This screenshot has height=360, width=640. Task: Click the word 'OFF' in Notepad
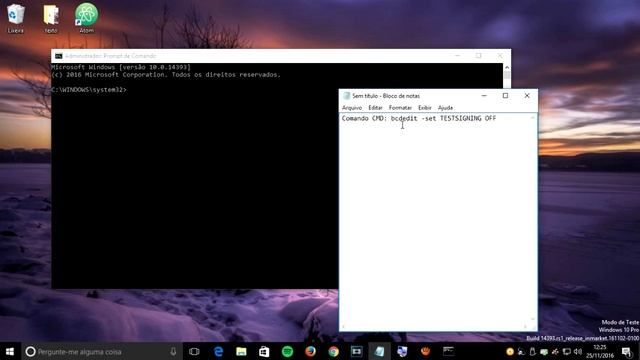[490, 118]
